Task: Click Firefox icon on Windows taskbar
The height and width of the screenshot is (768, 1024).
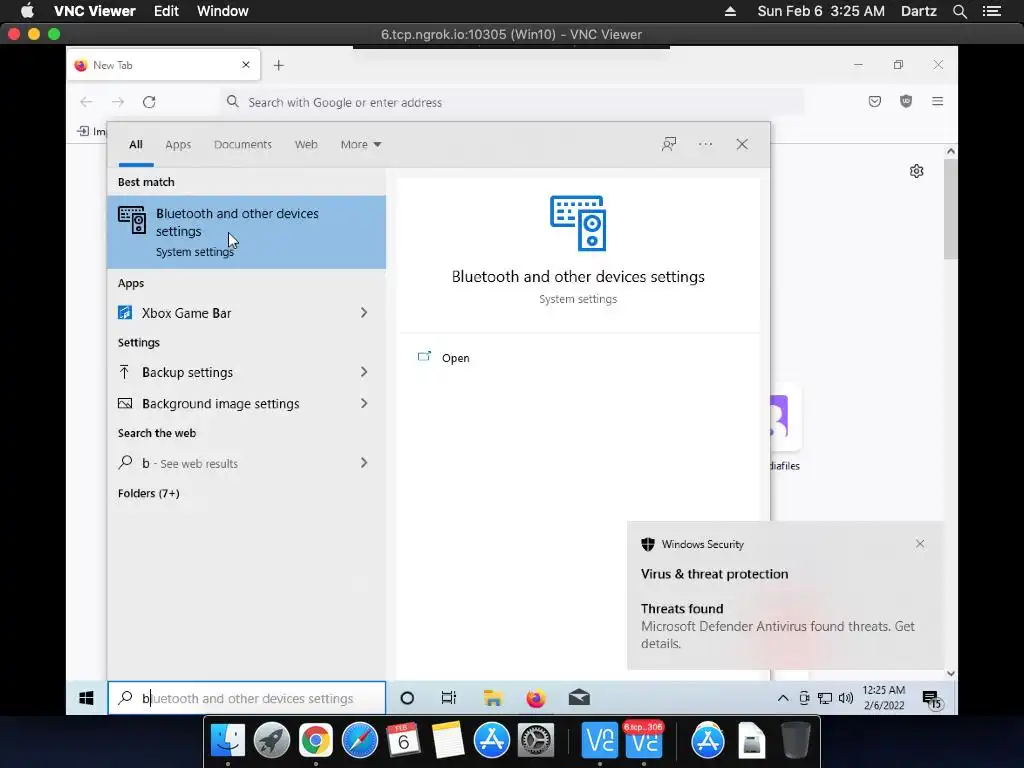Action: tap(536, 698)
